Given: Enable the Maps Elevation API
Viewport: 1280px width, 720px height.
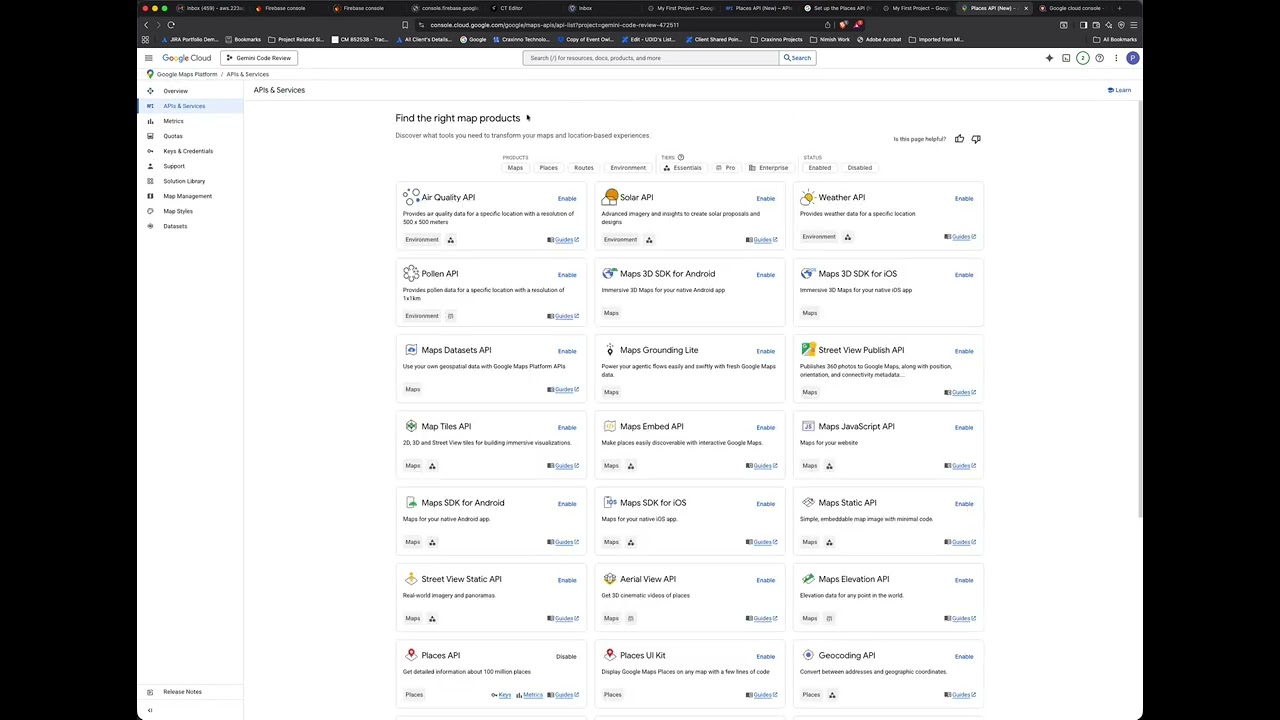Looking at the screenshot, I should [964, 580].
